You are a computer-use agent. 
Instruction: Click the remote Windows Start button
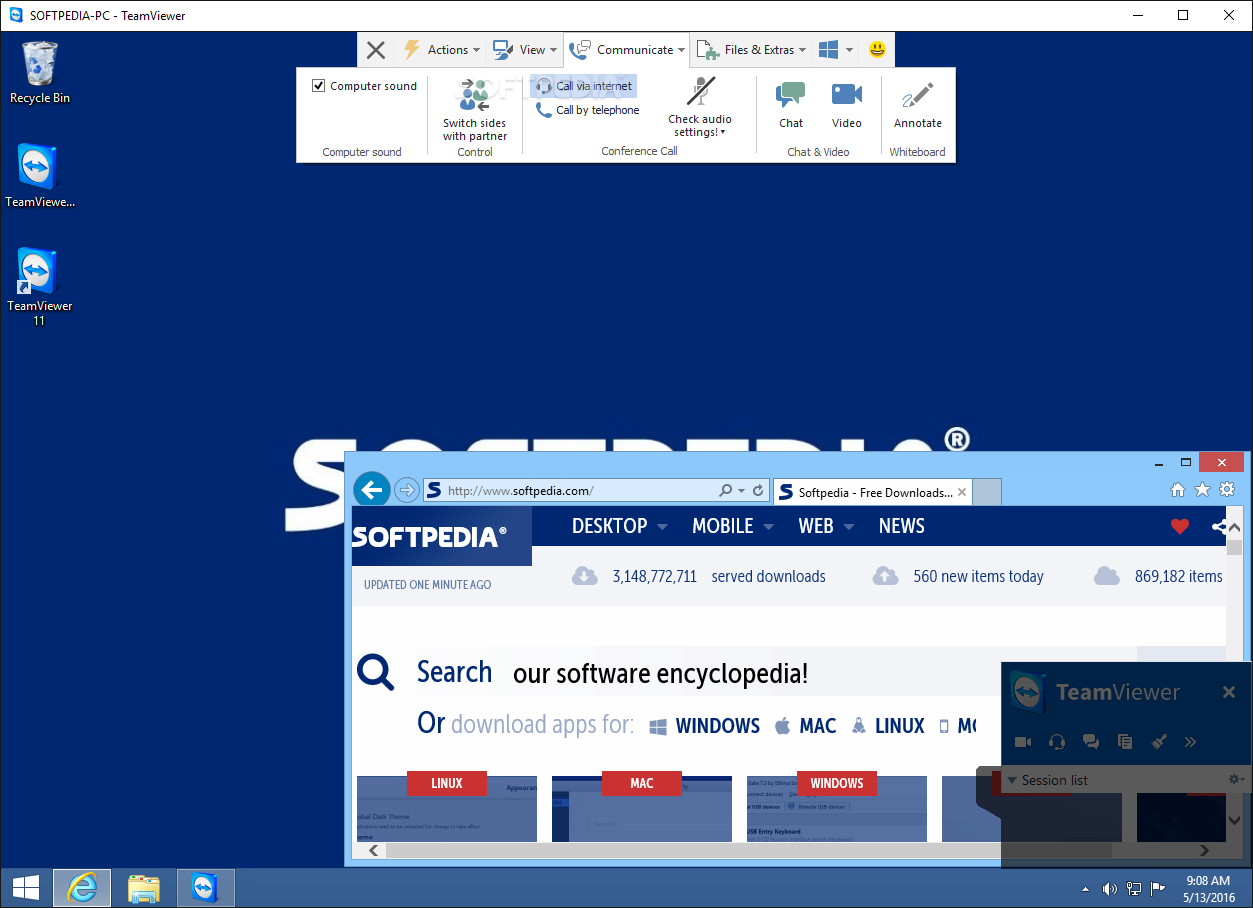[25, 887]
